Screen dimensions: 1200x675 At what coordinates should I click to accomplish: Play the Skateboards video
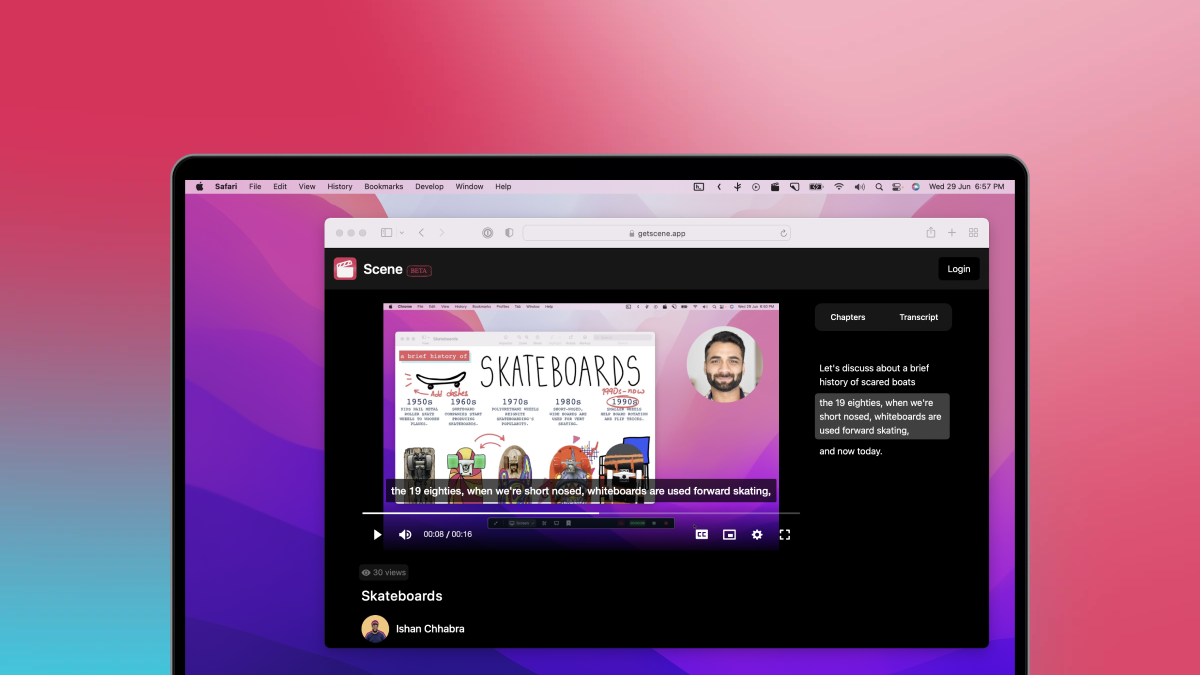point(377,535)
